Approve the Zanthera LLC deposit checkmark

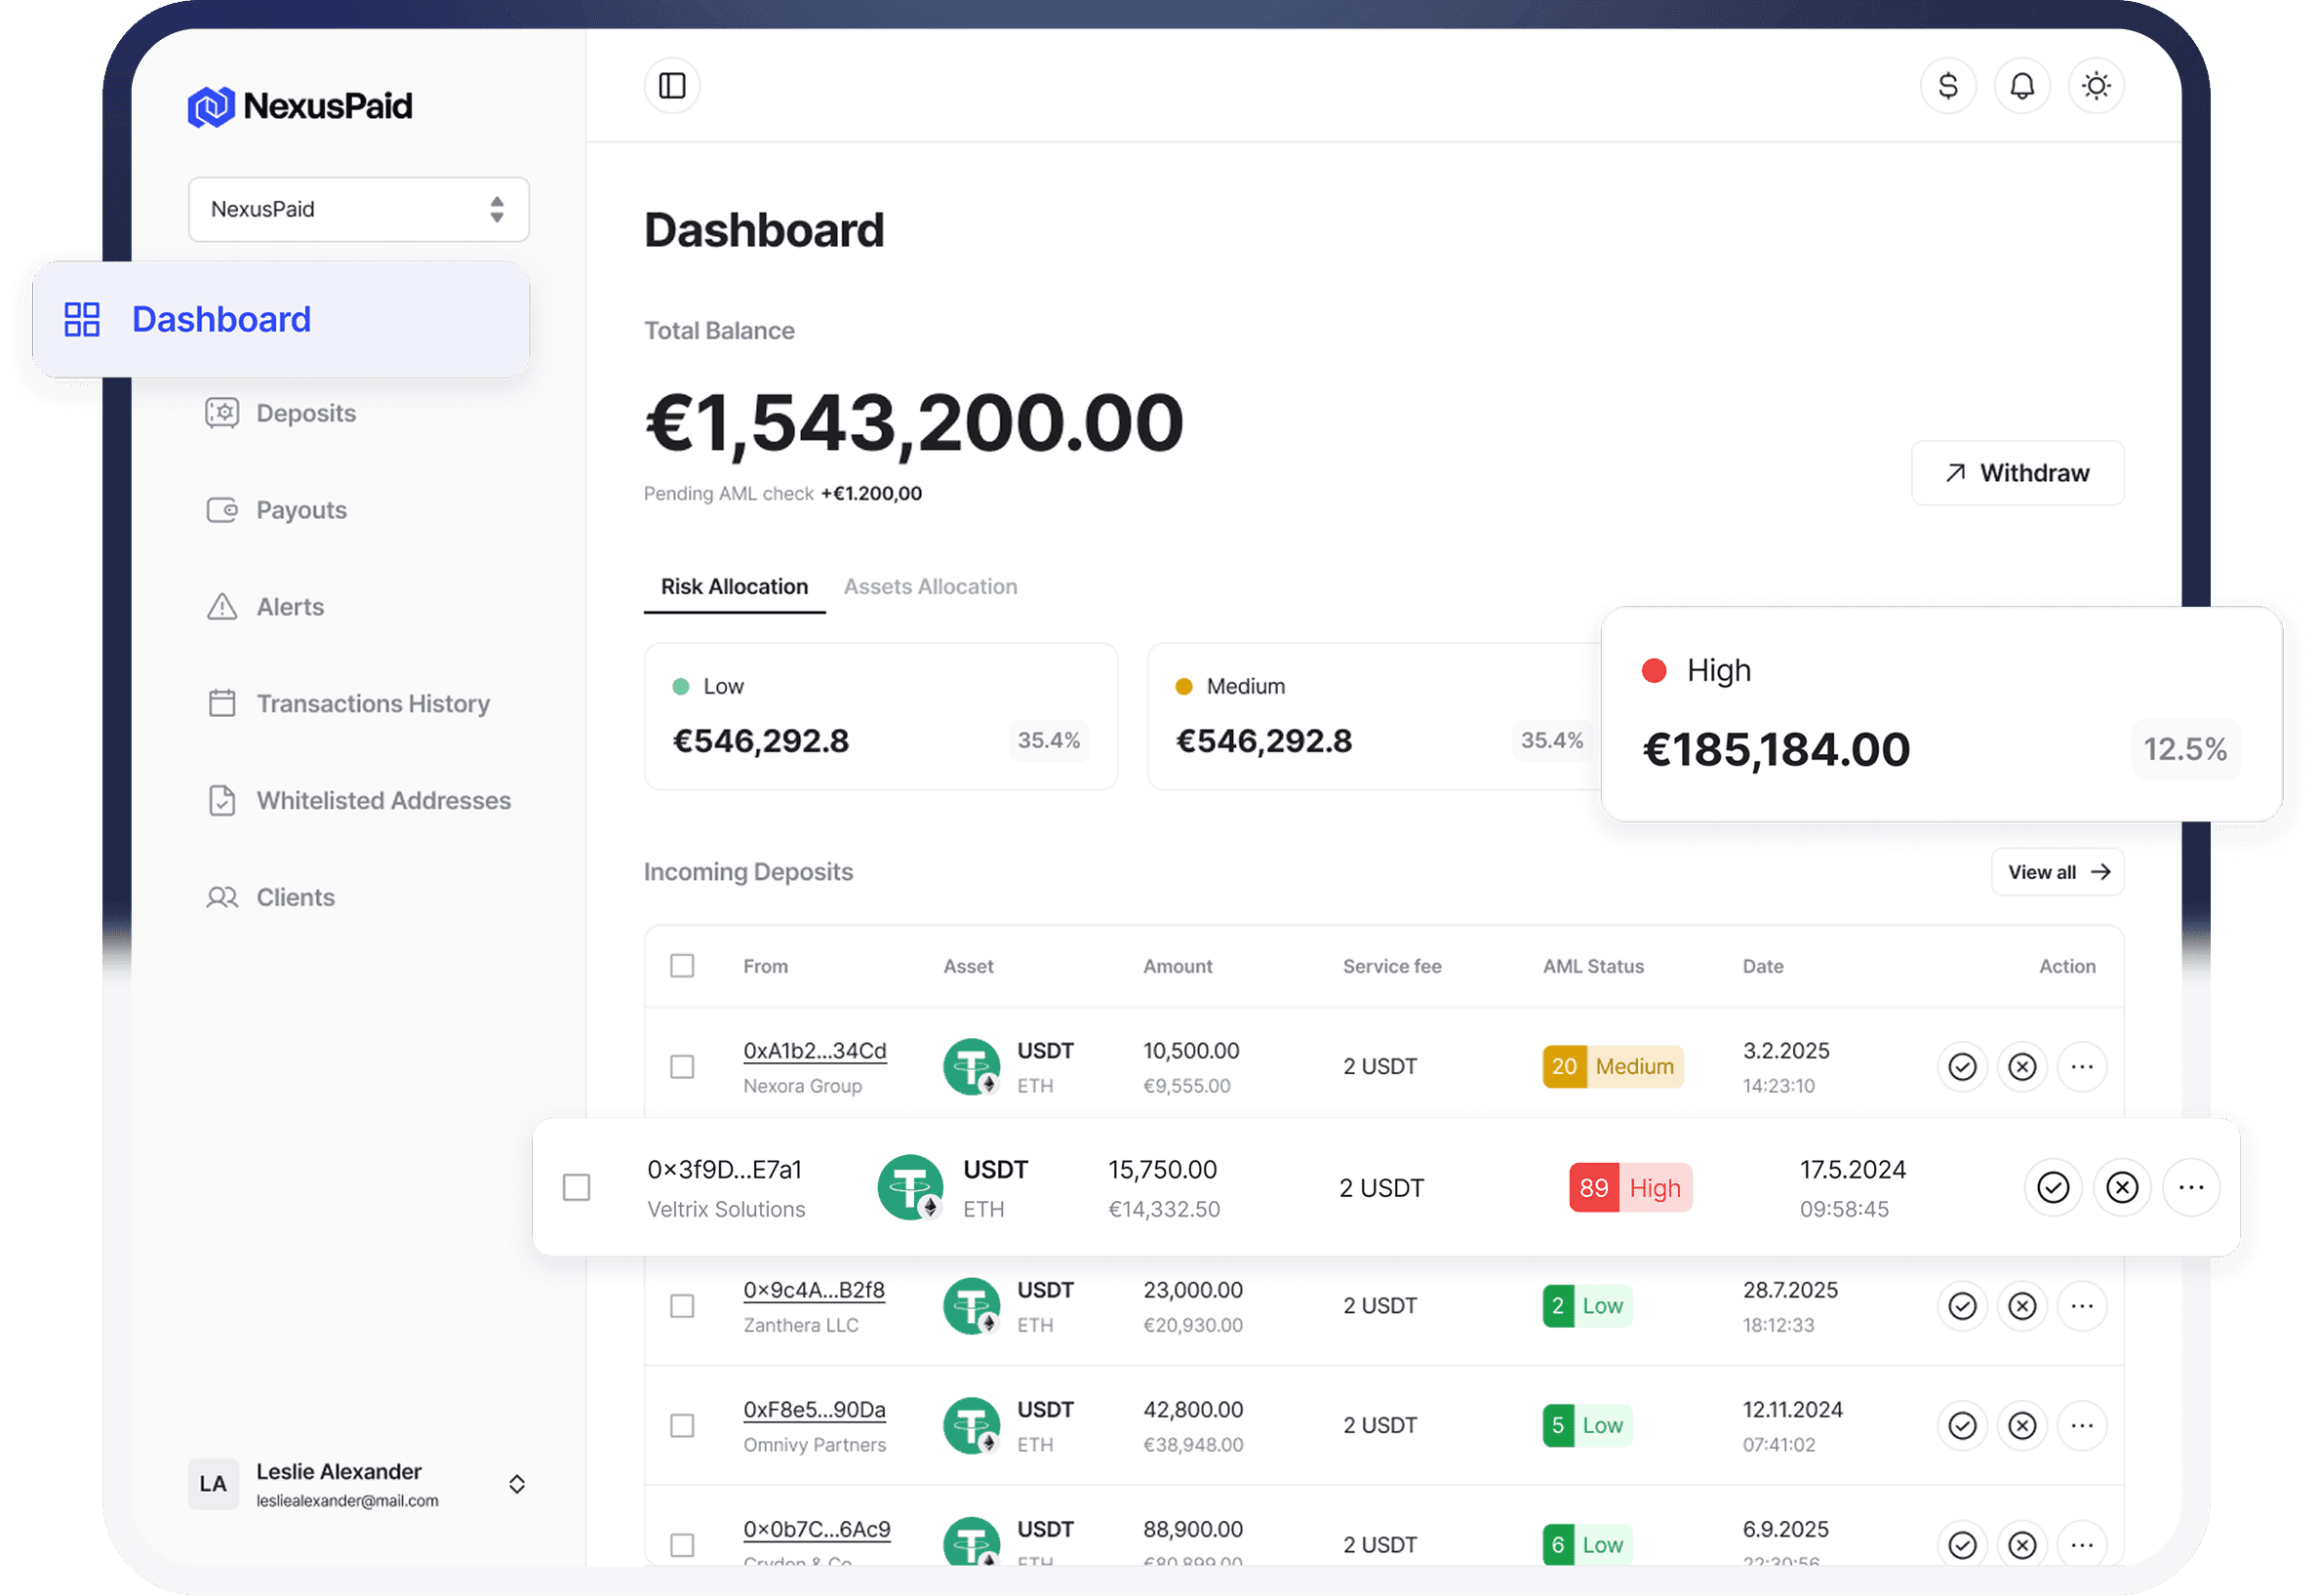[x=1962, y=1306]
